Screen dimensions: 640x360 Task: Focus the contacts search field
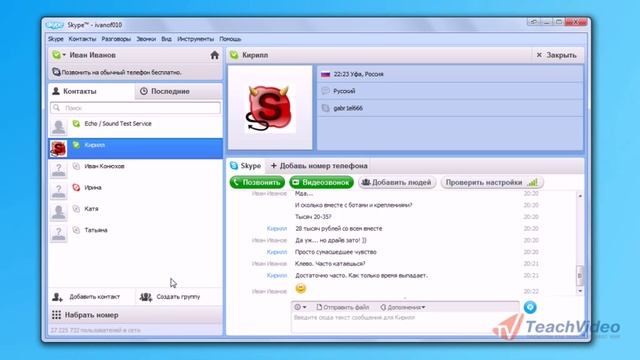[x=136, y=108]
